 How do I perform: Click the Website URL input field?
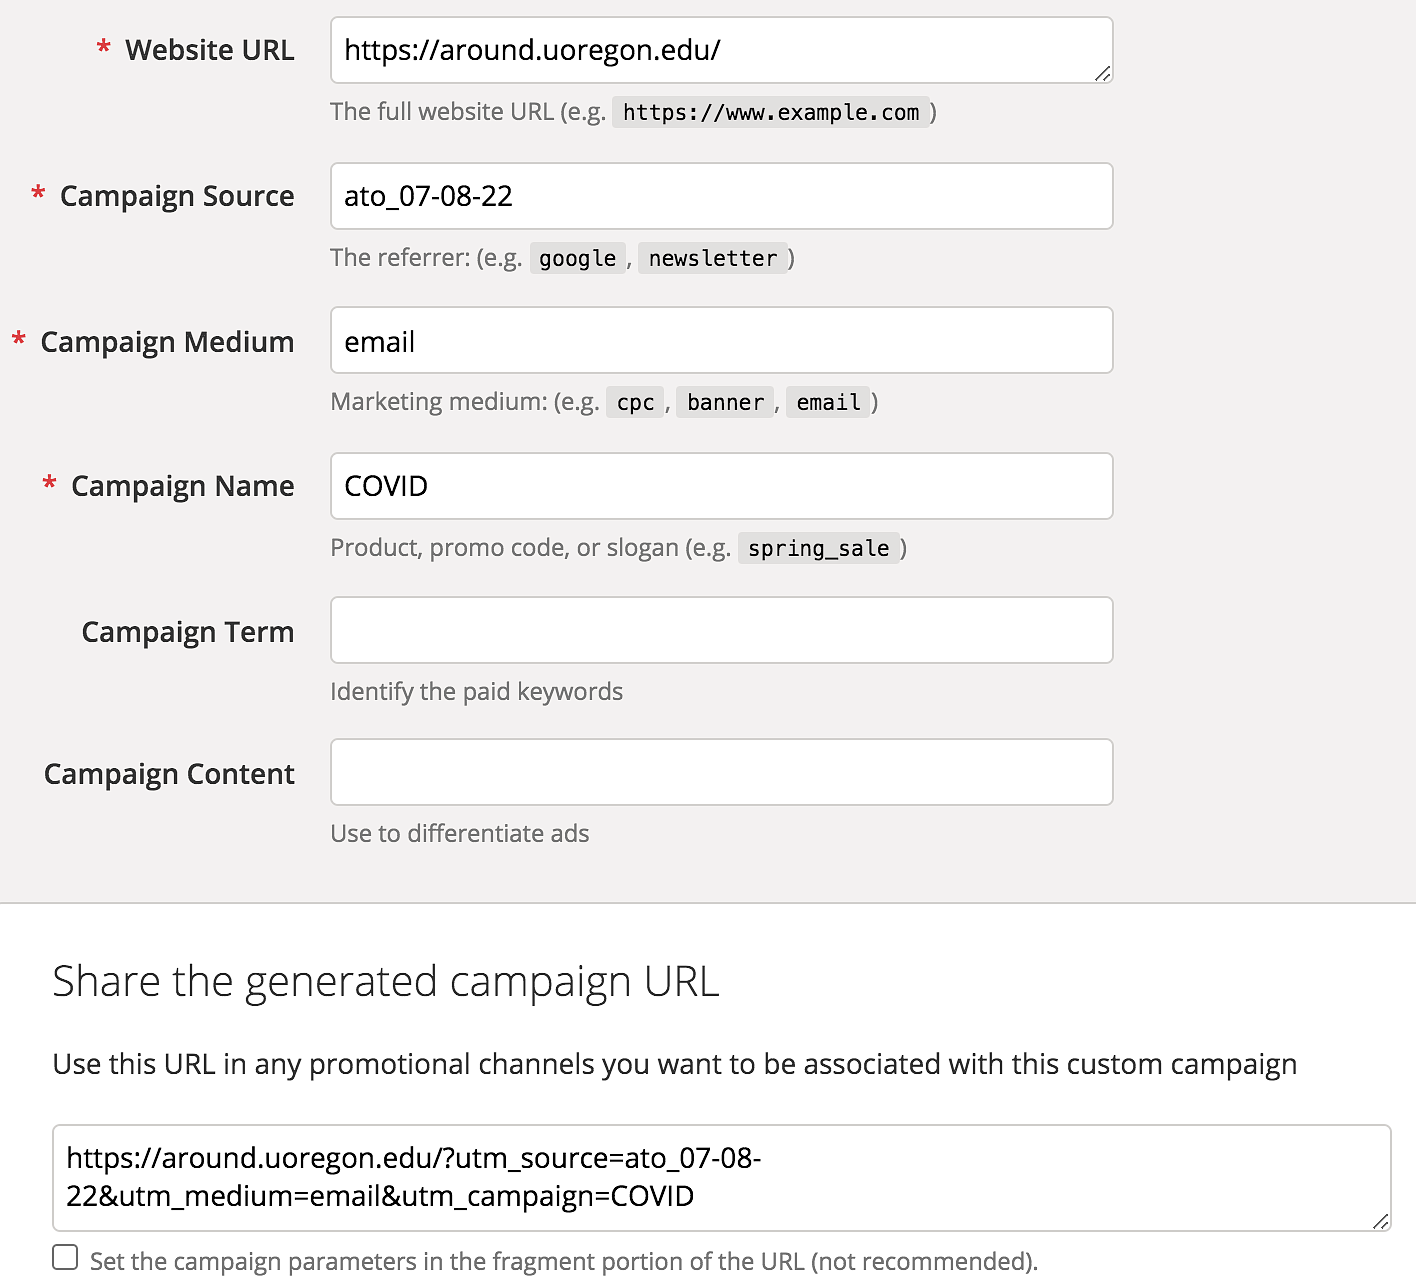coord(720,49)
